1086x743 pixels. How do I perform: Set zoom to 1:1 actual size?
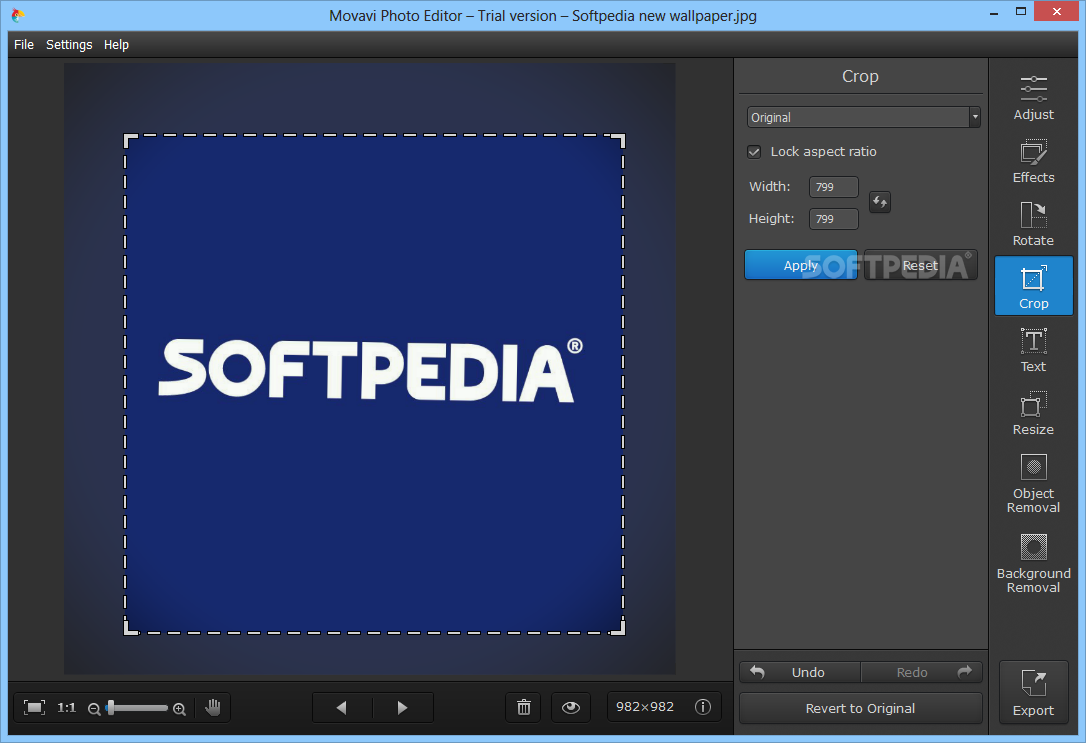[66, 707]
